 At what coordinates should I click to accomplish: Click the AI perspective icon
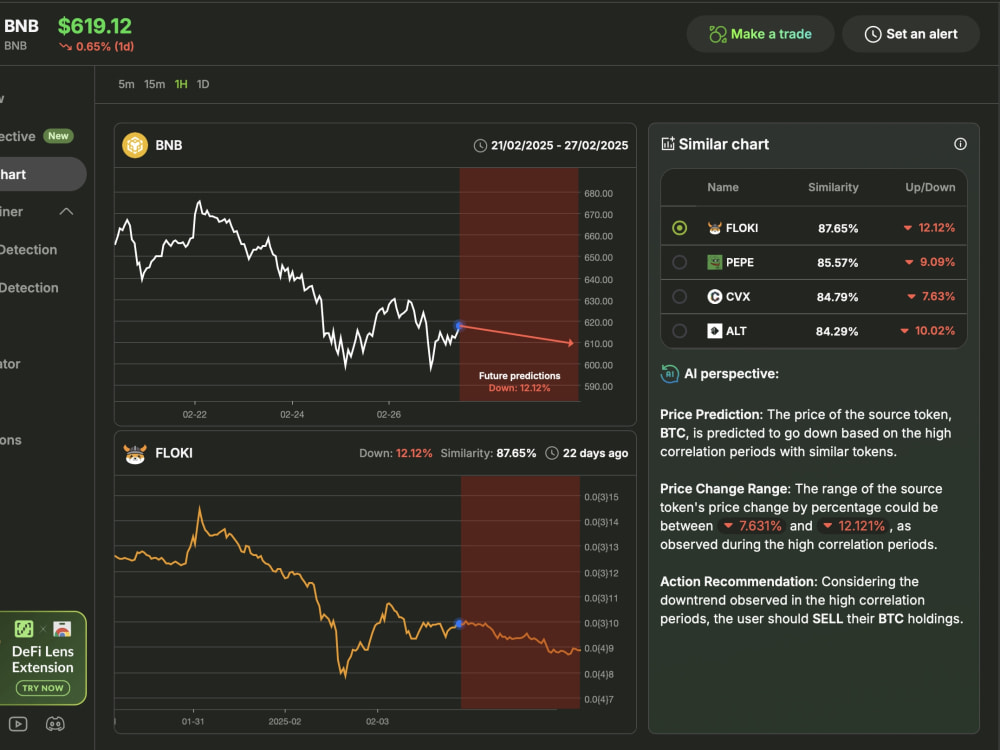pyautogui.click(x=670, y=374)
